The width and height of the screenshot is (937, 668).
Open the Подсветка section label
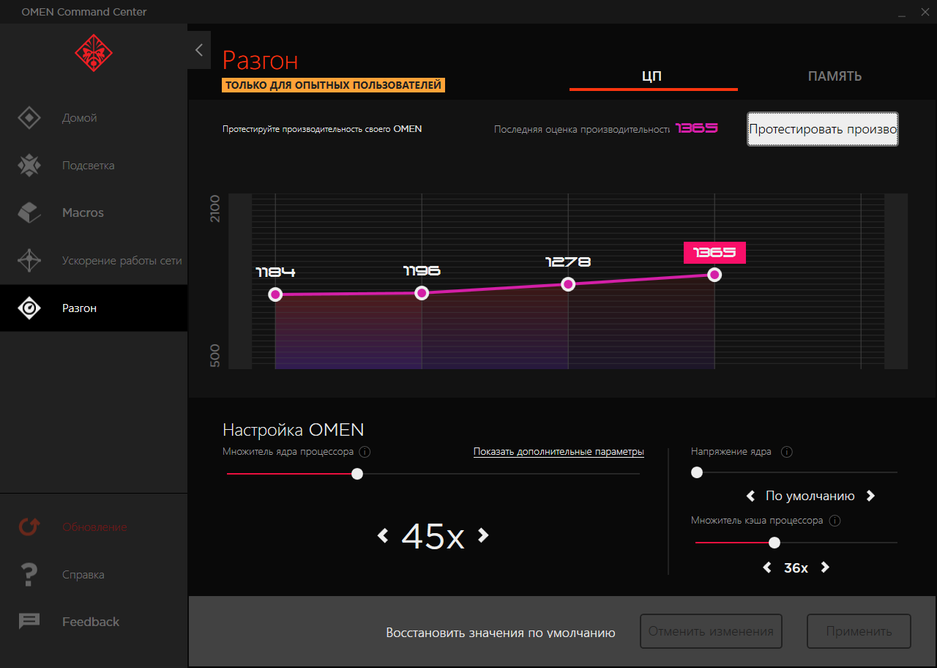88,166
